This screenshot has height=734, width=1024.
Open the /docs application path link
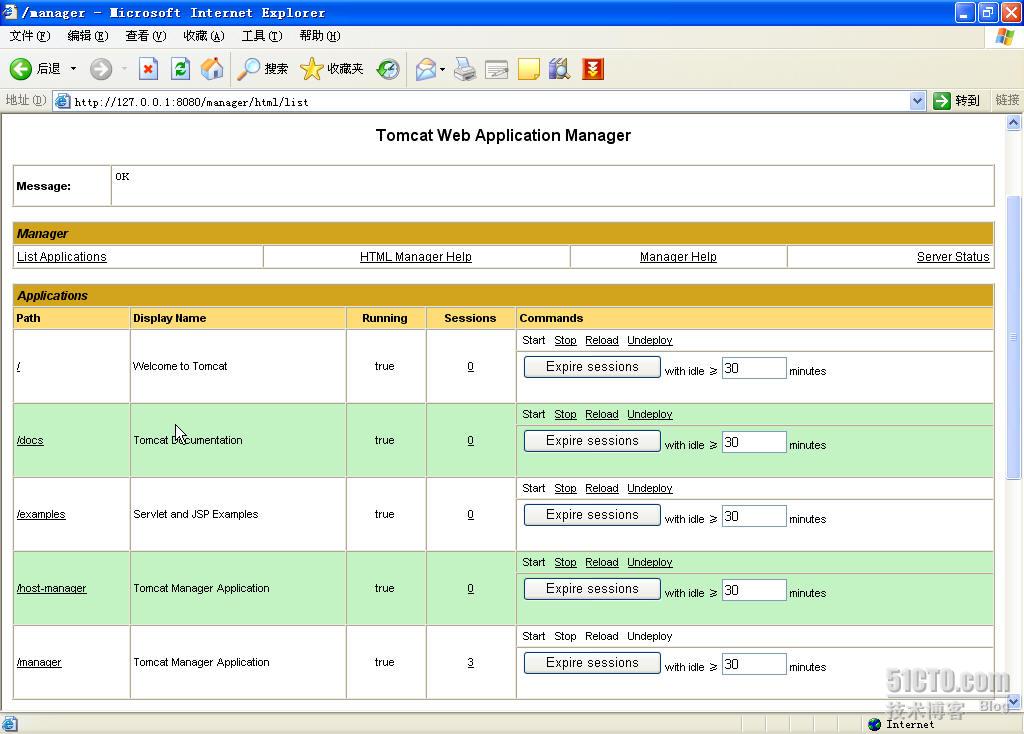click(30, 440)
